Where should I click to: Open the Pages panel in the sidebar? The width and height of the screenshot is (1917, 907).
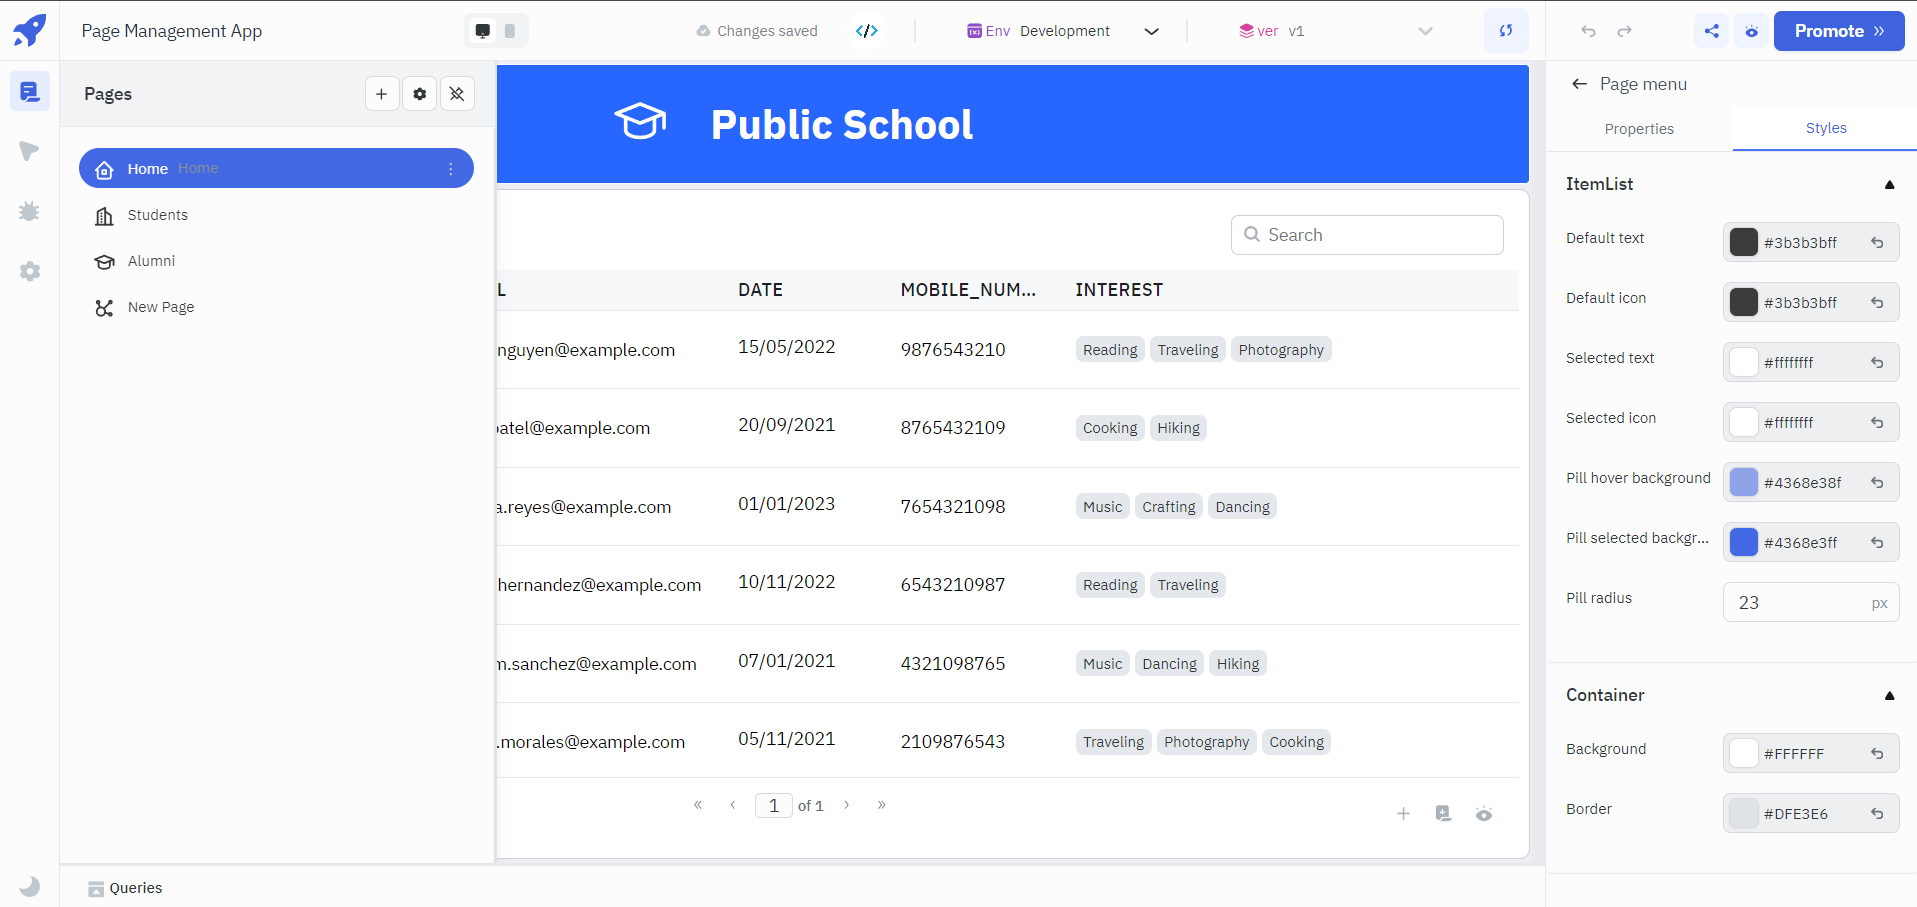point(29,92)
